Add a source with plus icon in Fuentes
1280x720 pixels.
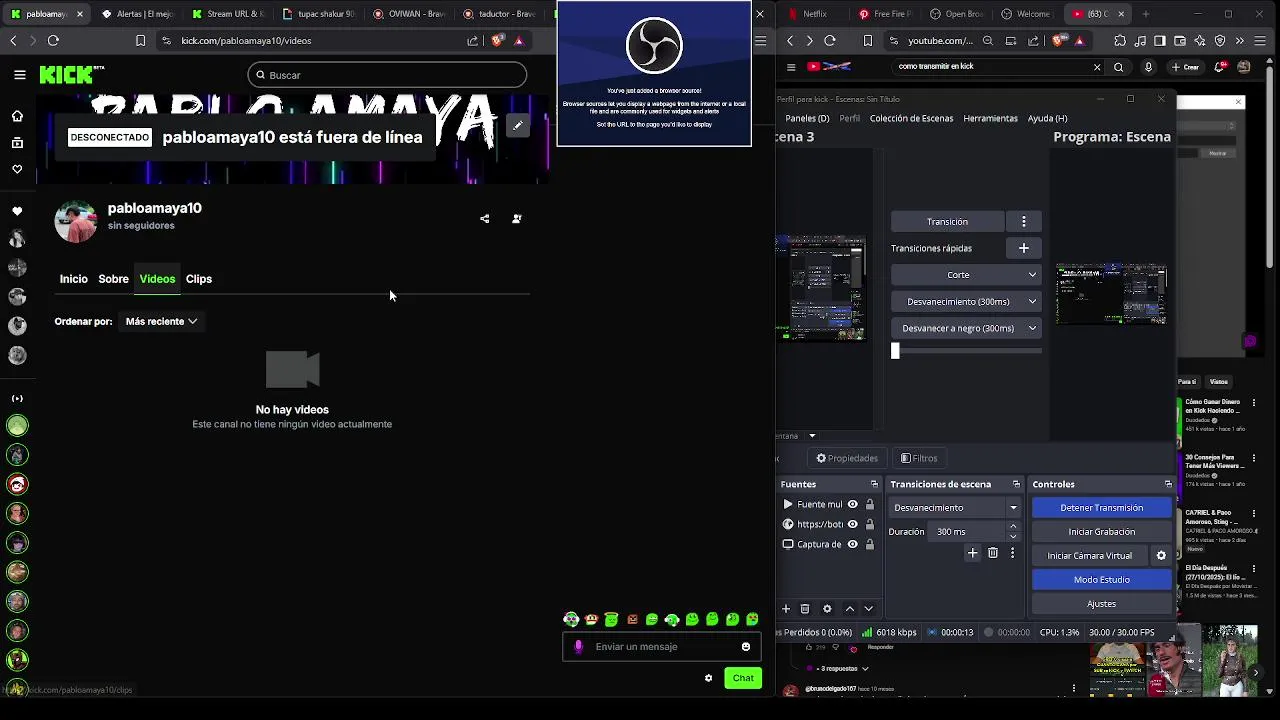point(786,609)
